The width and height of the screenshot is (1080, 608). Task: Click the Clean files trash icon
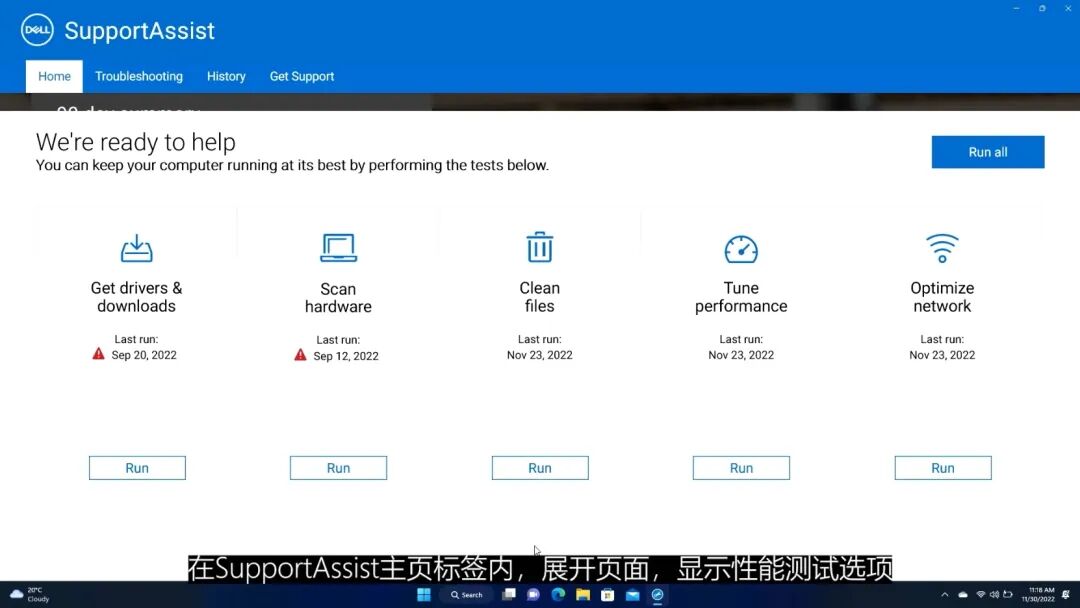pos(539,247)
